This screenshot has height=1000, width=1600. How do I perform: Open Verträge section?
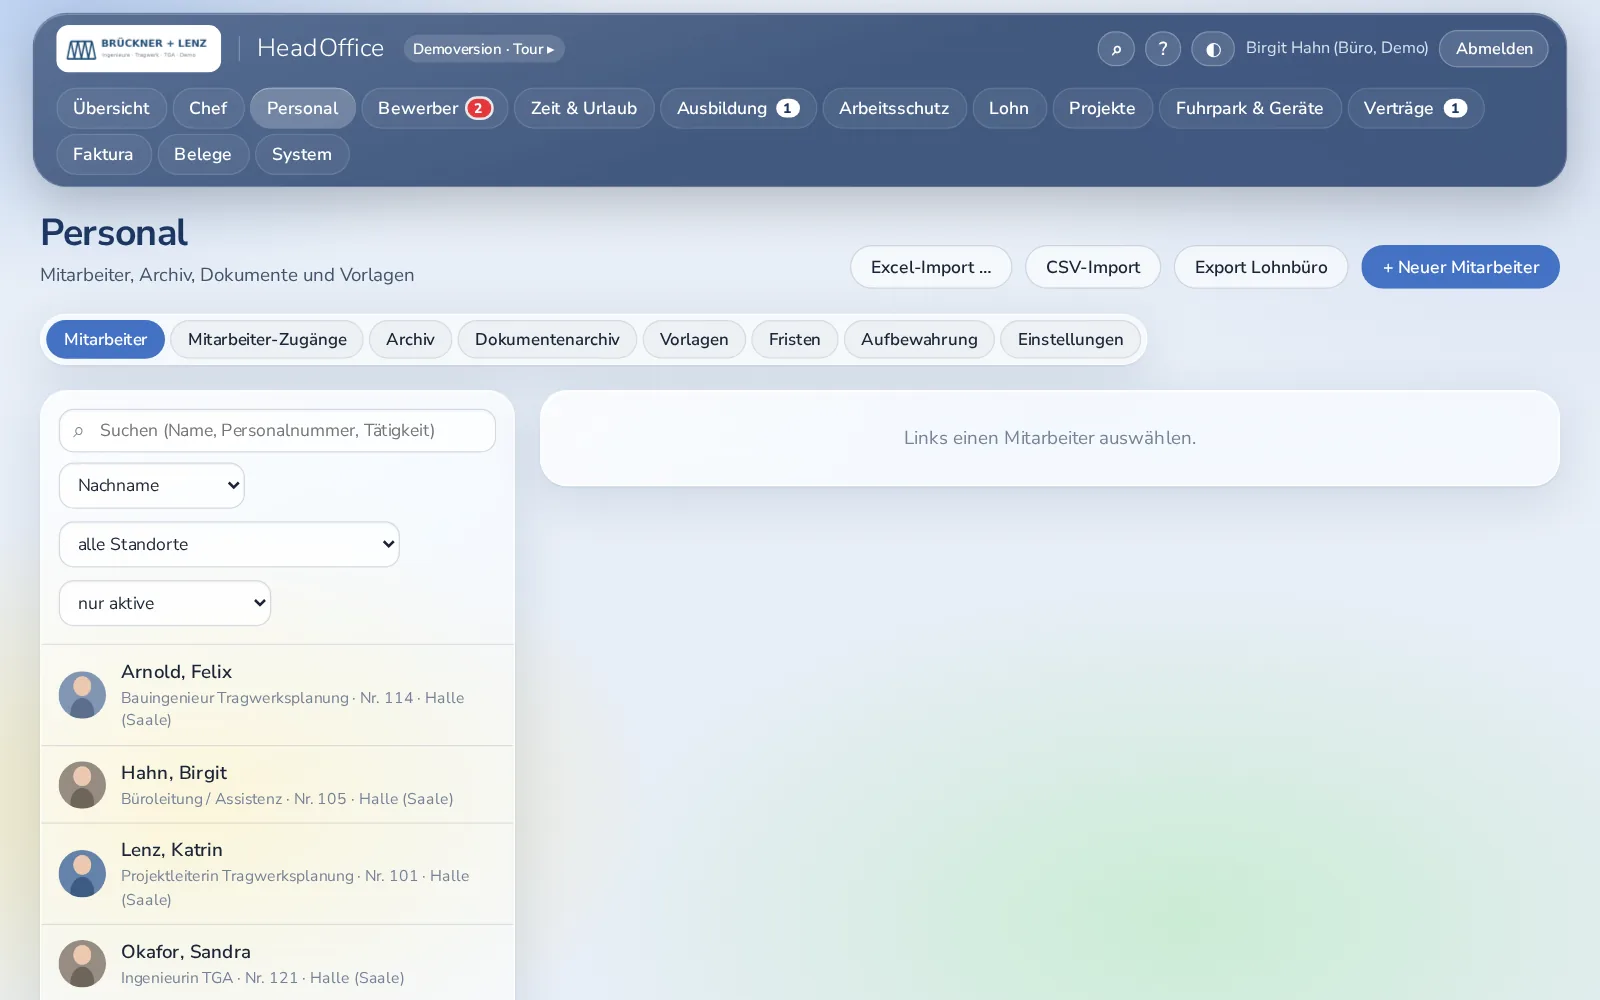[1415, 108]
